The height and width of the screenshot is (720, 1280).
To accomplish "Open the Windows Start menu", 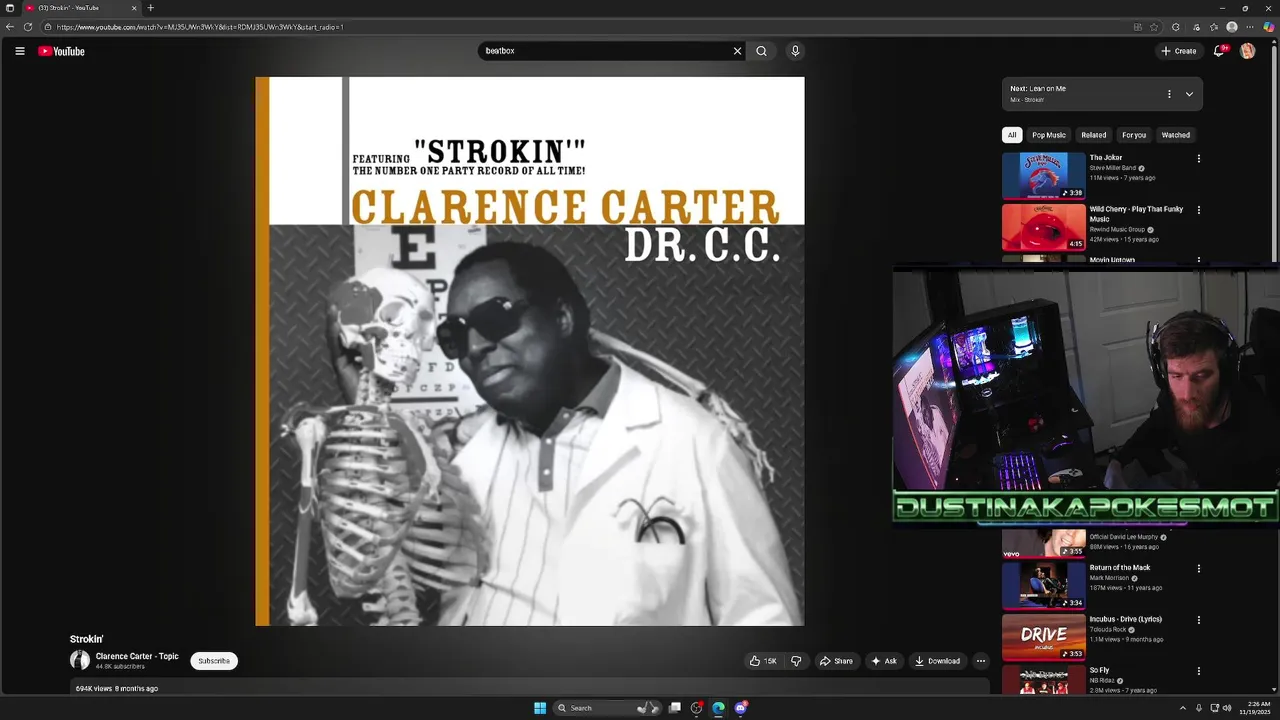I will click(x=540, y=708).
